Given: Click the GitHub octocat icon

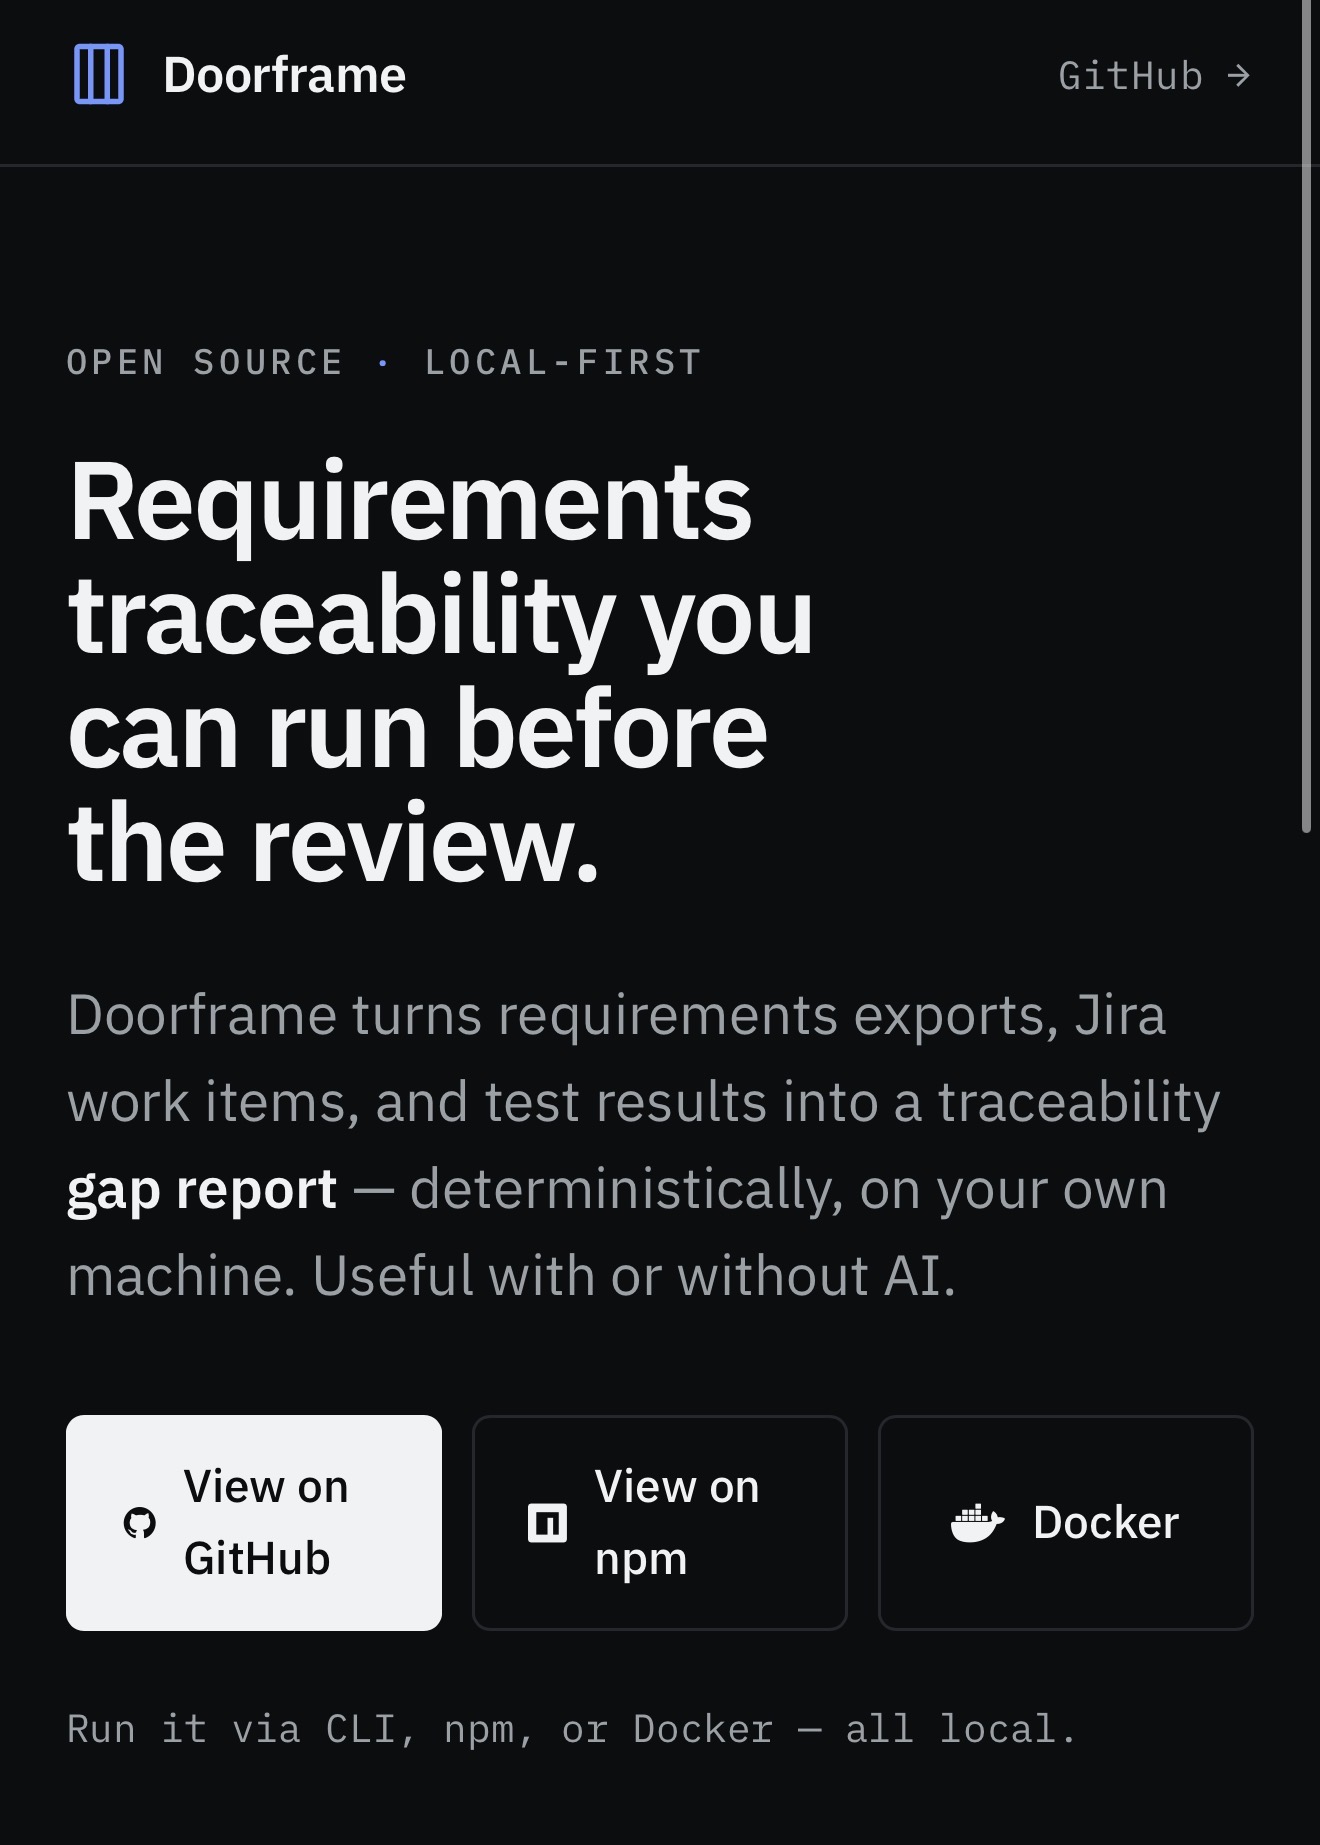Looking at the screenshot, I should coord(140,1523).
